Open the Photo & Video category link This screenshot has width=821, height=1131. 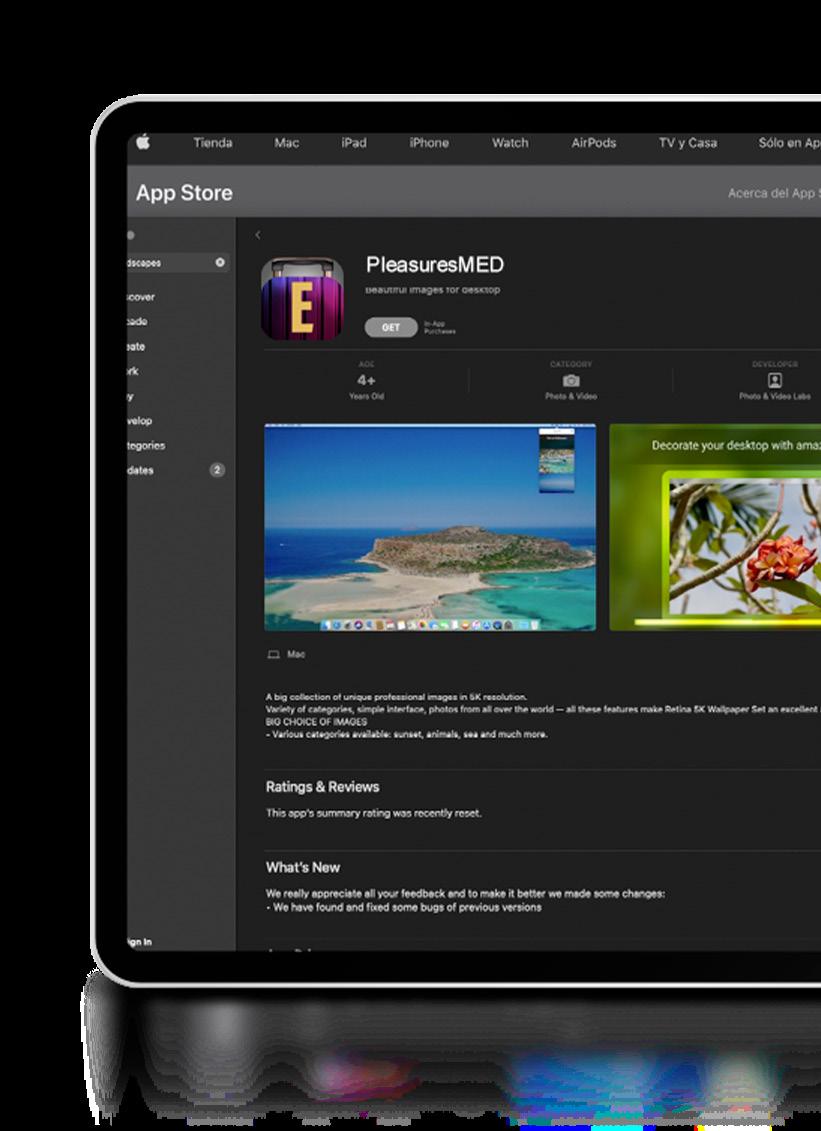point(571,396)
